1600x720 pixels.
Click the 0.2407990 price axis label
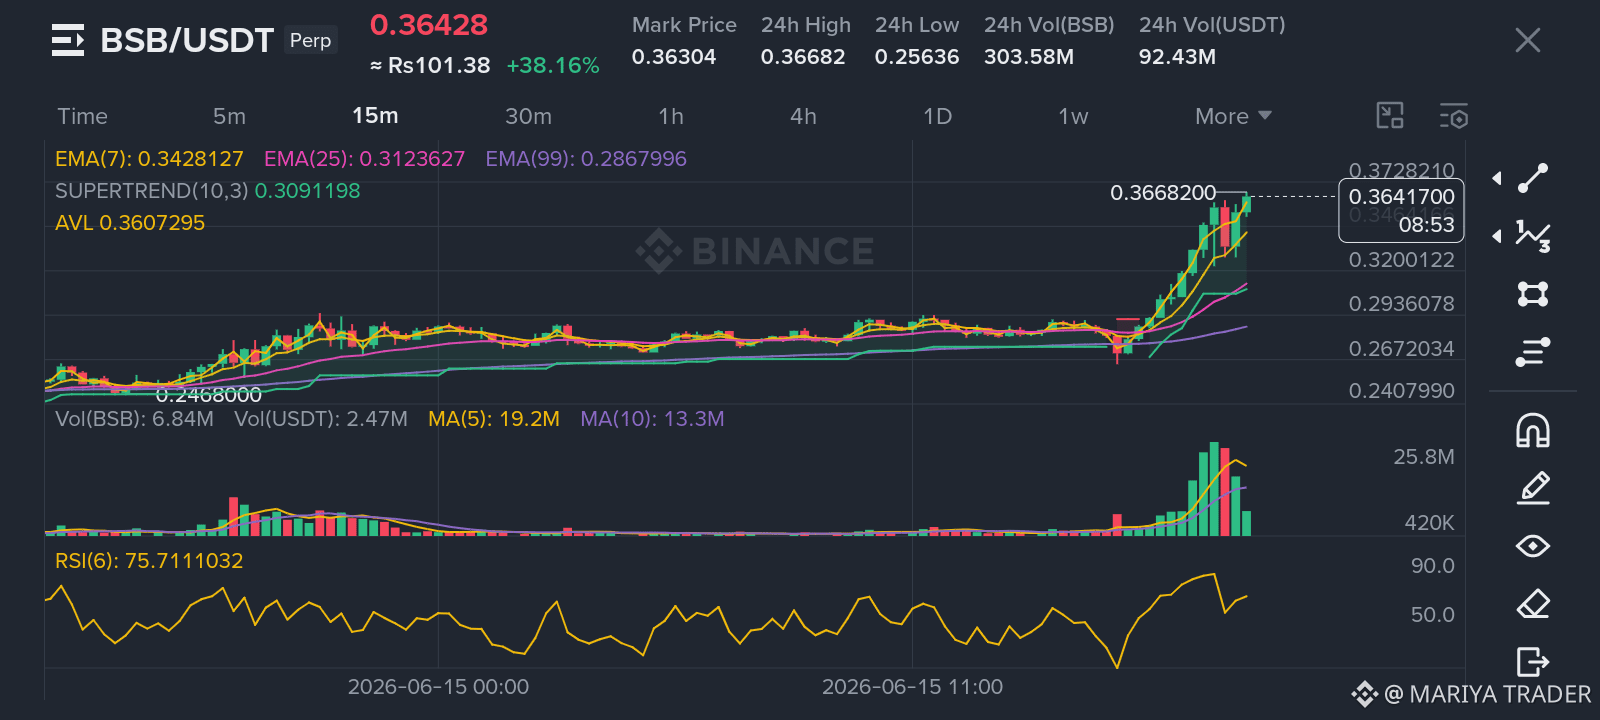pyautogui.click(x=1402, y=391)
